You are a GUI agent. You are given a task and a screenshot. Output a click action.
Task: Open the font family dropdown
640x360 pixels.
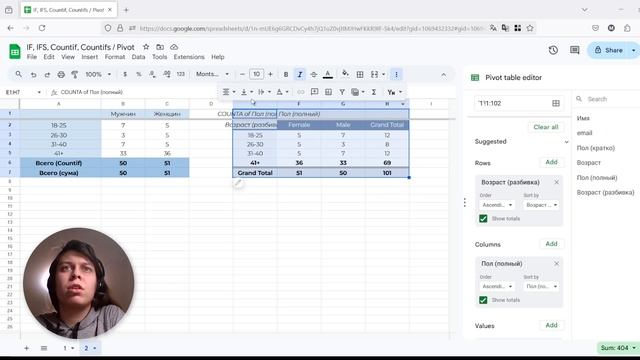tap(212, 74)
